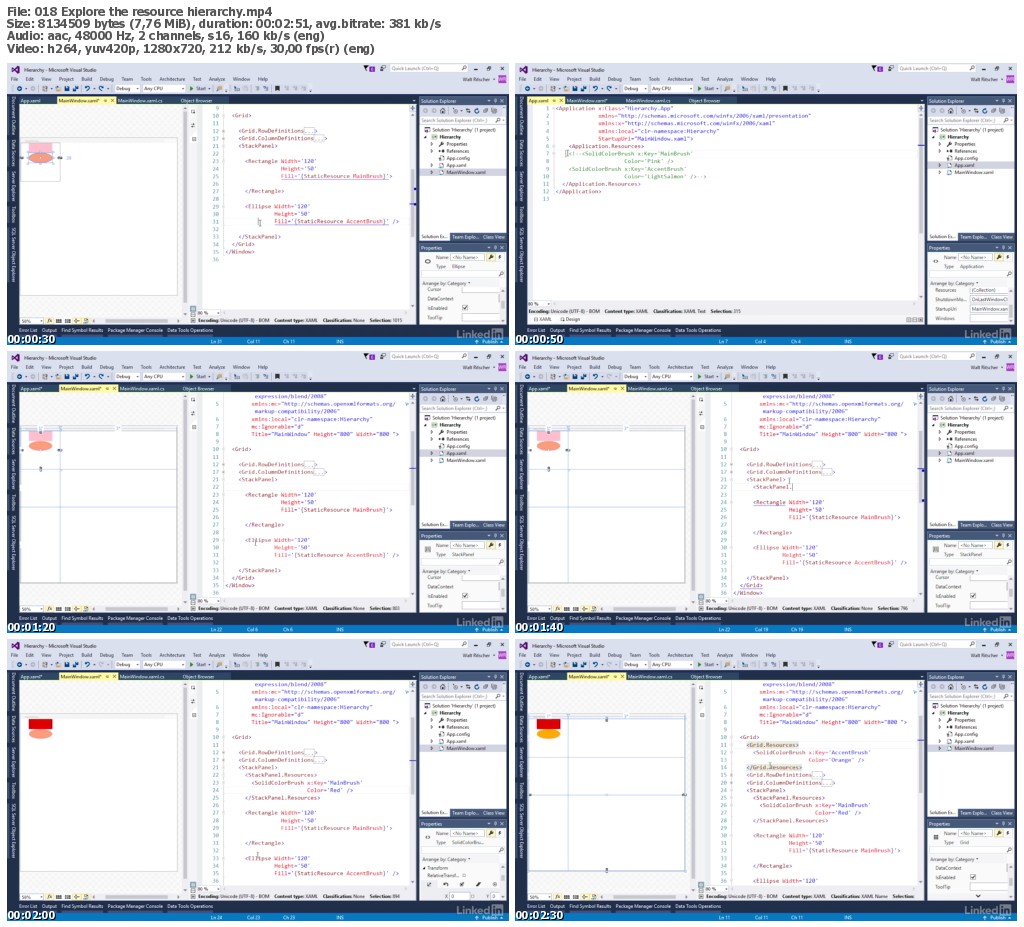Open Architecture menu in the 00:00:50 frame
This screenshot has width=1024, height=927.
coord(680,79)
